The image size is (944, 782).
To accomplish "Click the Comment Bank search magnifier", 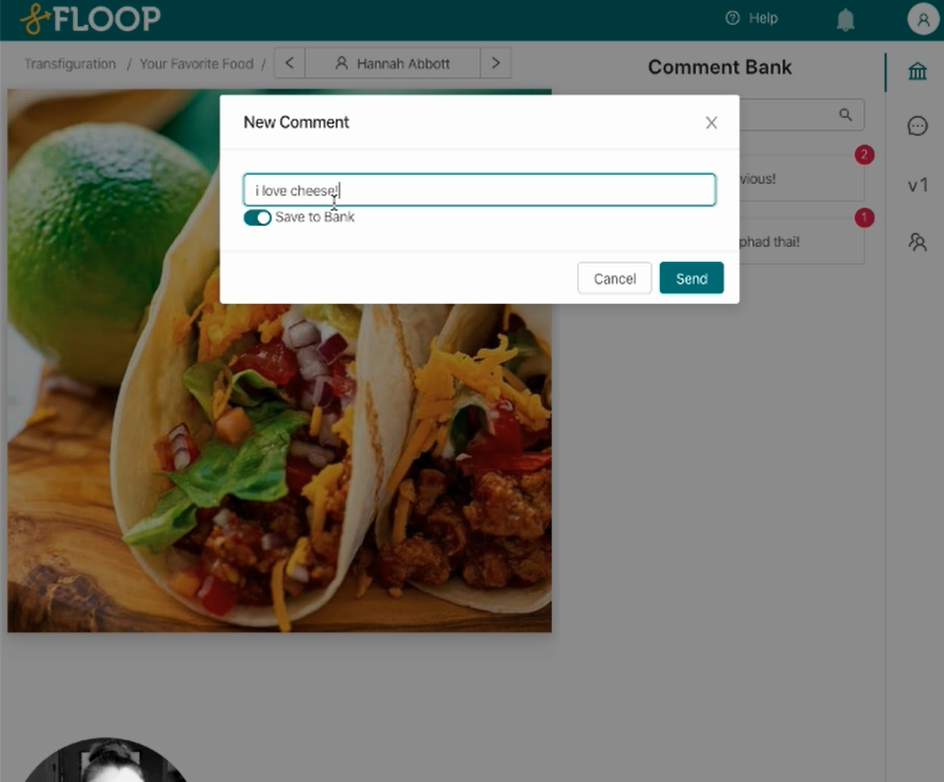I will point(846,115).
